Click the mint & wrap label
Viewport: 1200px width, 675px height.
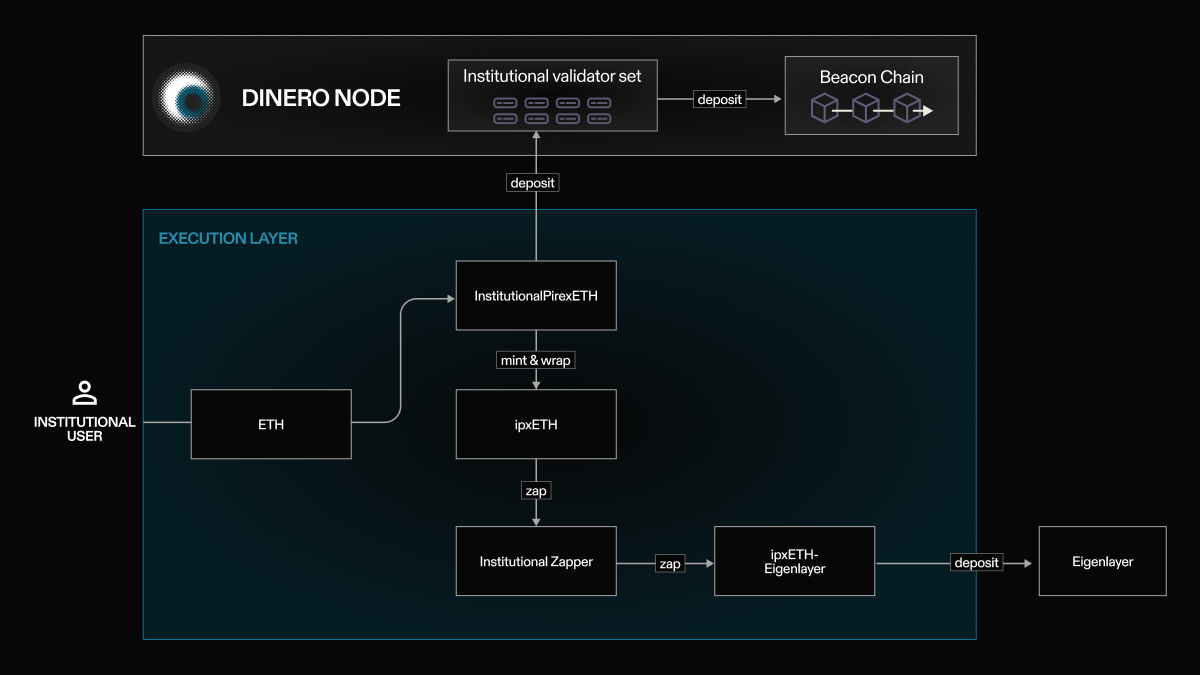point(536,360)
